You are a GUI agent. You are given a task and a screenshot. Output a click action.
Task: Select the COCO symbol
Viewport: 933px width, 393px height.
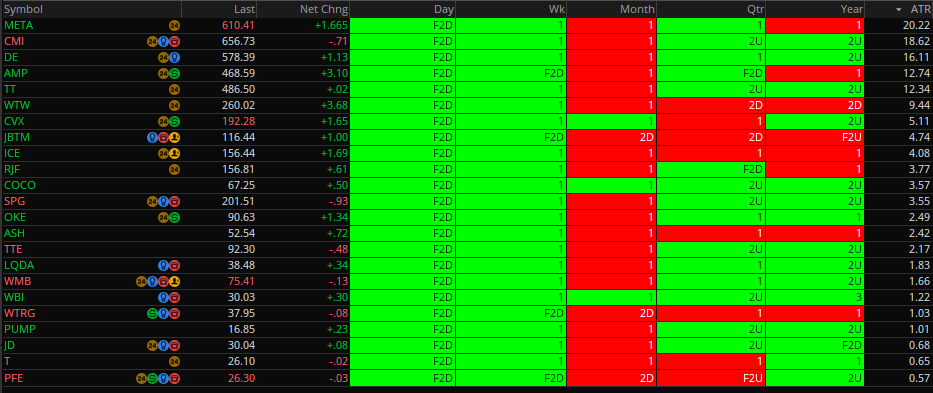pos(20,185)
